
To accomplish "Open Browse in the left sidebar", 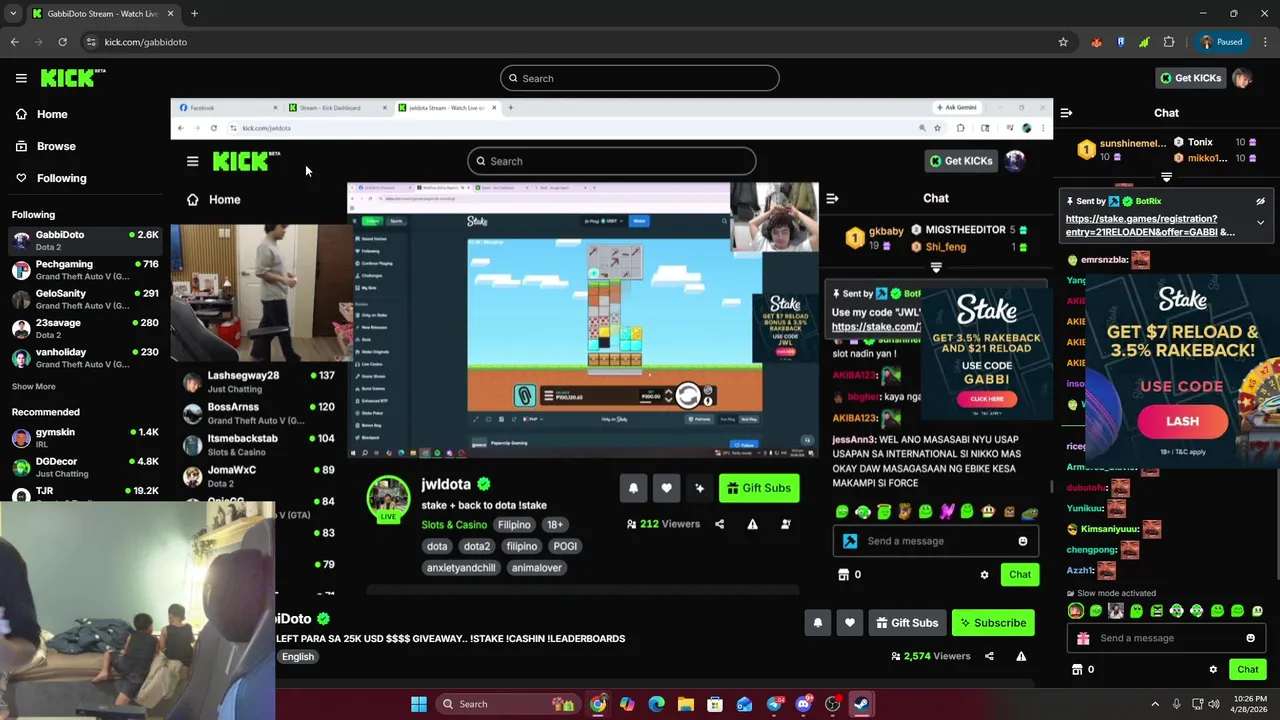I will (x=46, y=146).
